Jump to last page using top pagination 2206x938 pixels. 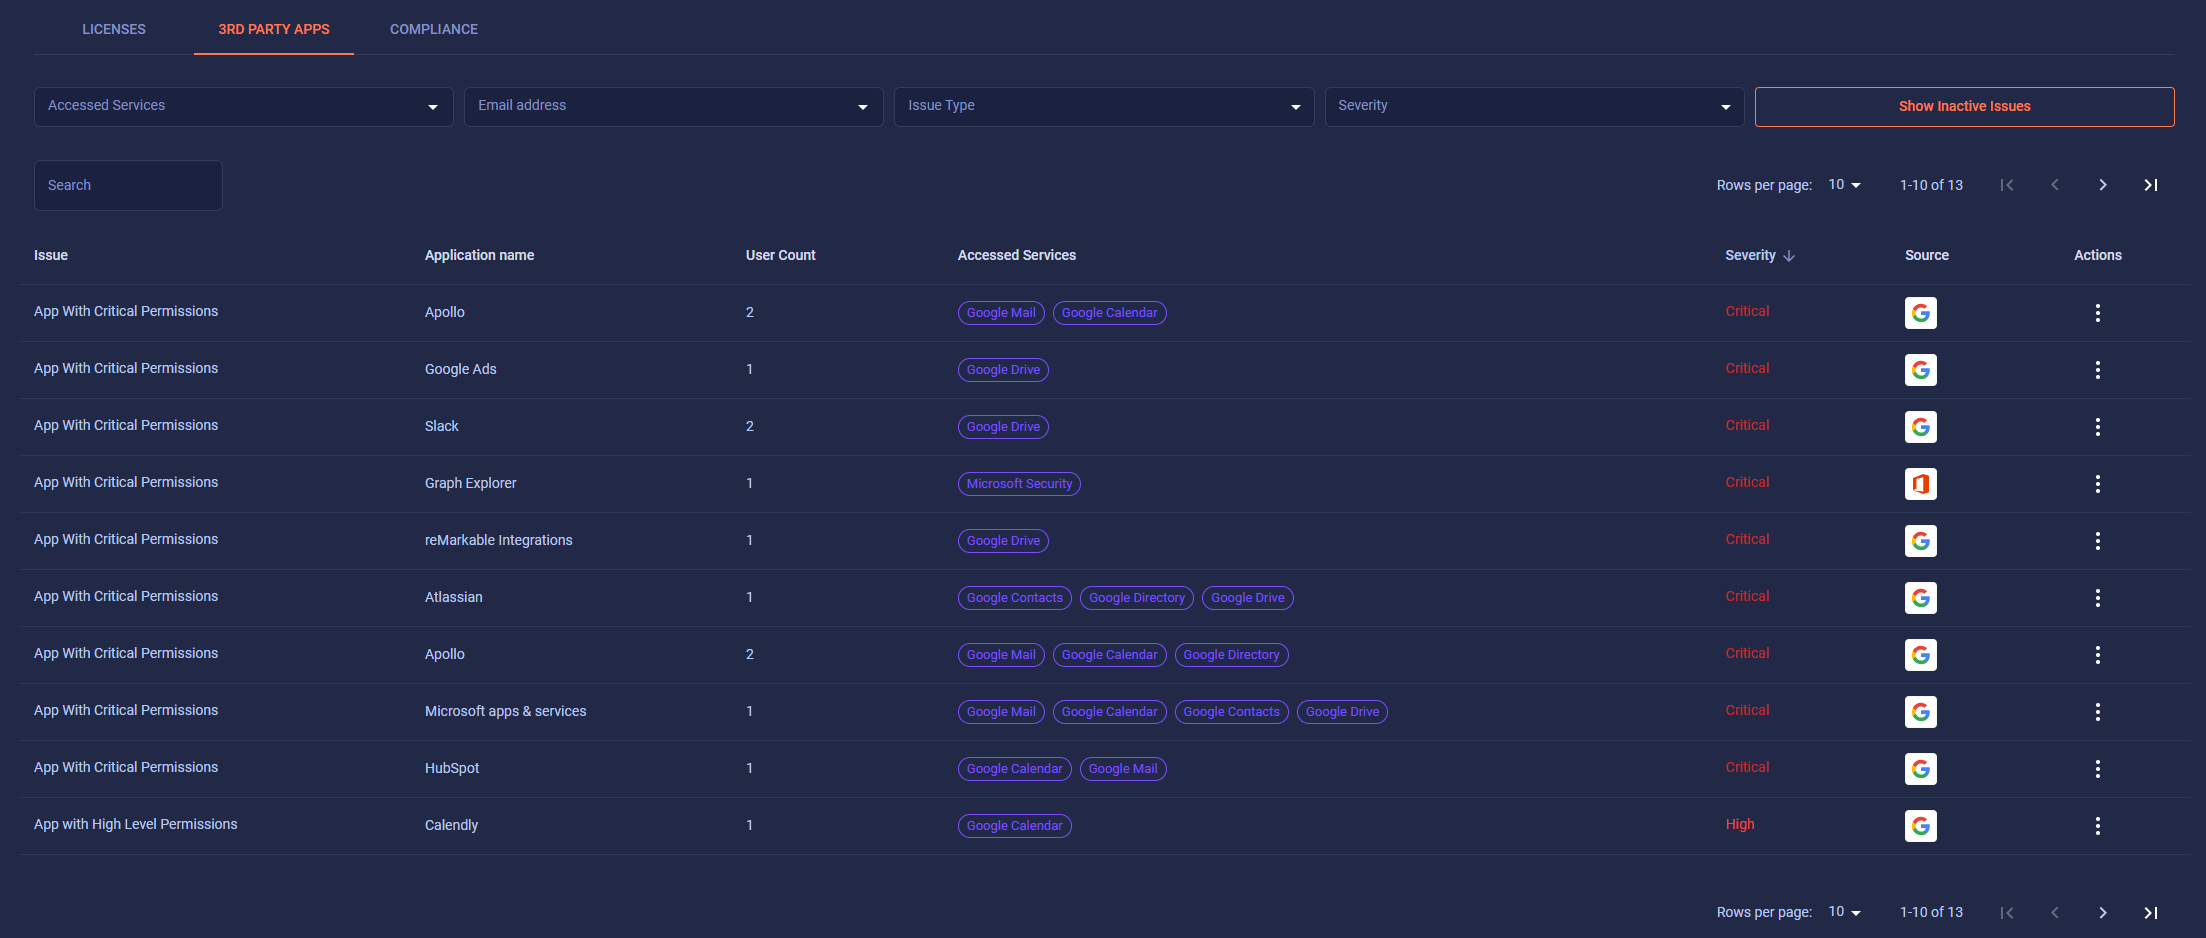[x=2150, y=185]
